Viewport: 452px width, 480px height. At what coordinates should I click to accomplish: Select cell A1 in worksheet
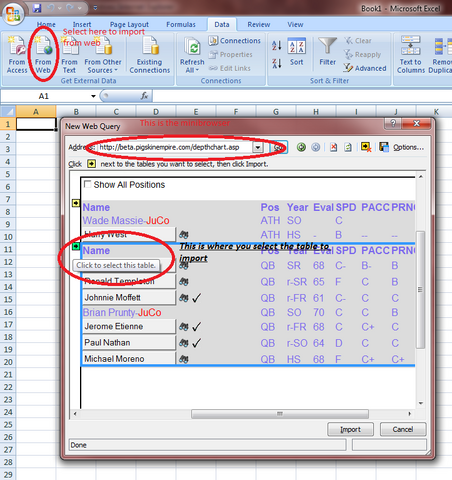pyautogui.click(x=36, y=124)
